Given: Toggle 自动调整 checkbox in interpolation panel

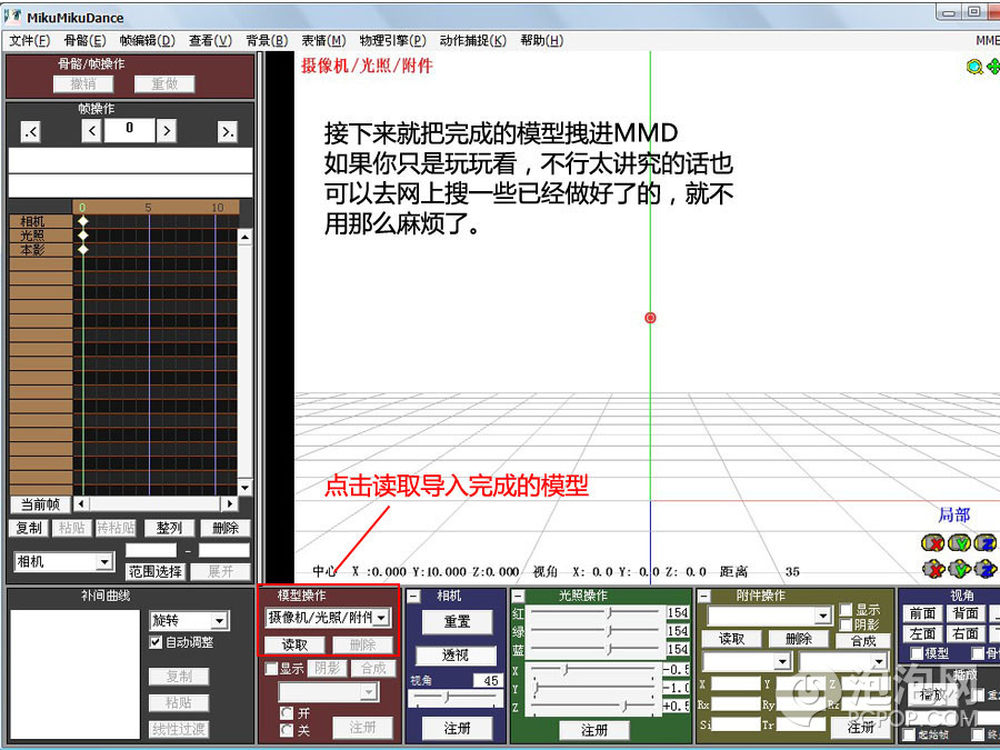Looking at the screenshot, I should pyautogui.click(x=156, y=642).
